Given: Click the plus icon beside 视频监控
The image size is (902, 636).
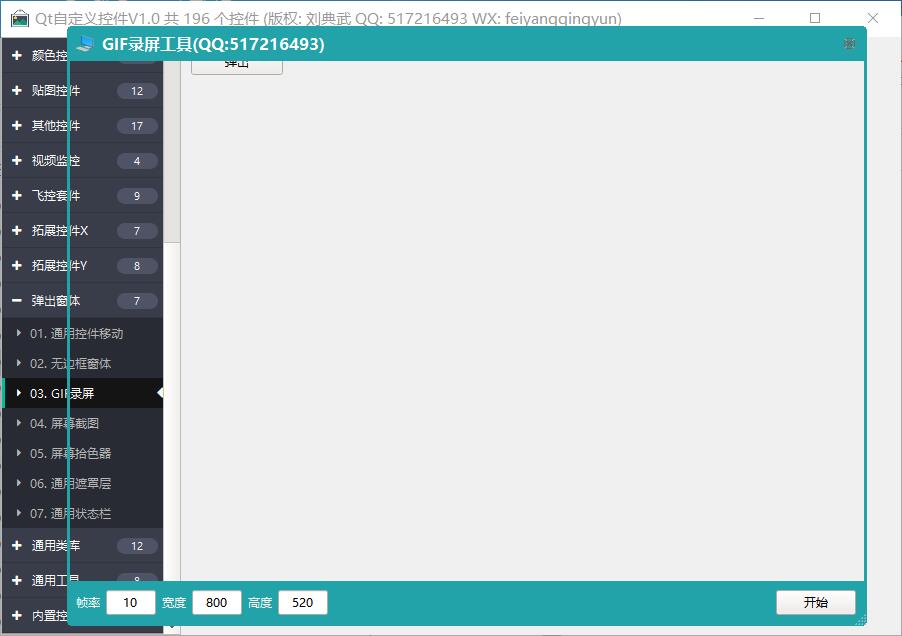Looking at the screenshot, I should (17, 161).
